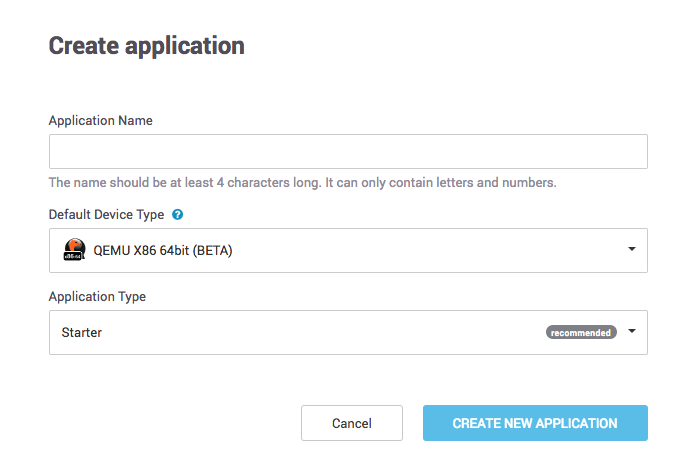Click the 'Application Type' label text
The height and width of the screenshot is (469, 697).
coord(96,296)
